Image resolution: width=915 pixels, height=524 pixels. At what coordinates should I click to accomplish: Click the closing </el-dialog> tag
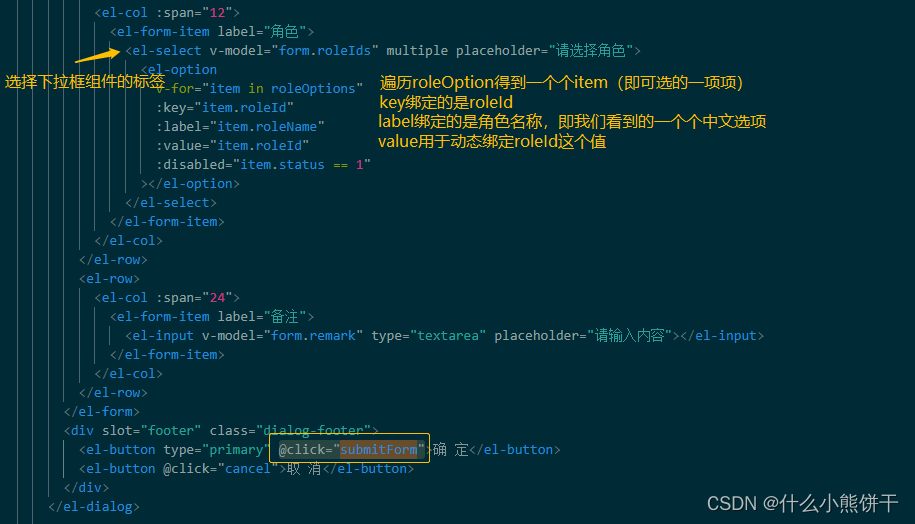(x=94, y=507)
